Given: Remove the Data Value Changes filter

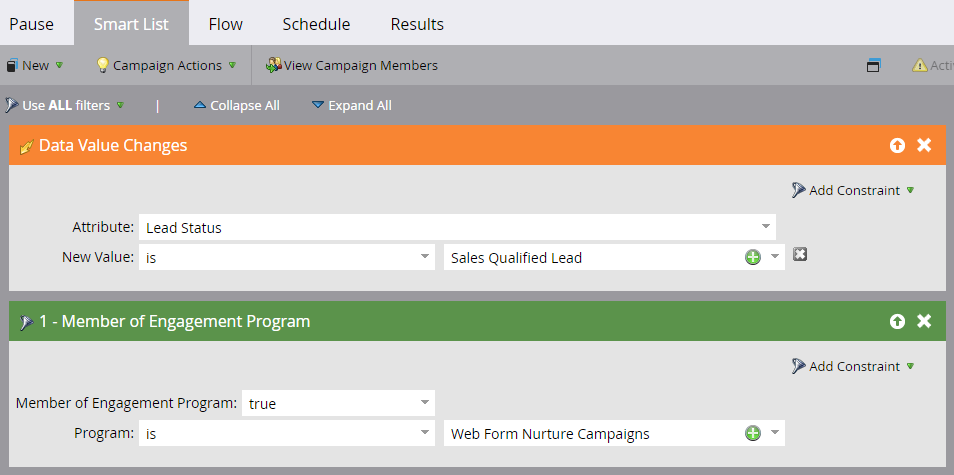Looking at the screenshot, I should click(924, 146).
